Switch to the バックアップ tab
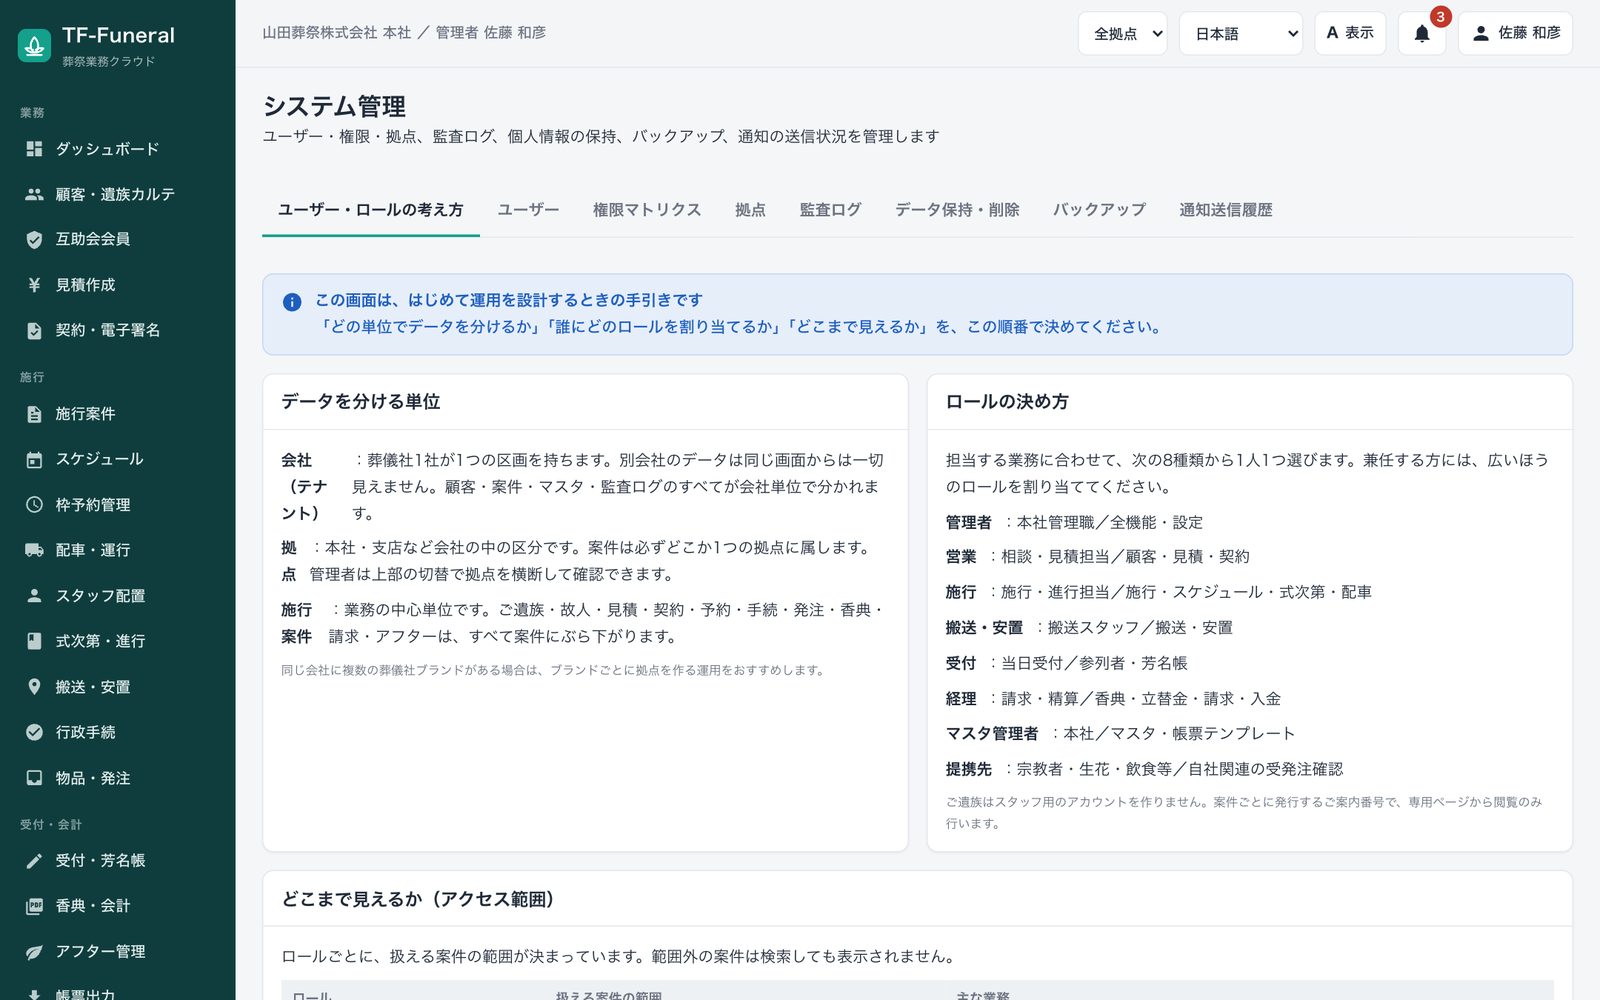This screenshot has height=1000, width=1600. pyautogui.click(x=1099, y=210)
